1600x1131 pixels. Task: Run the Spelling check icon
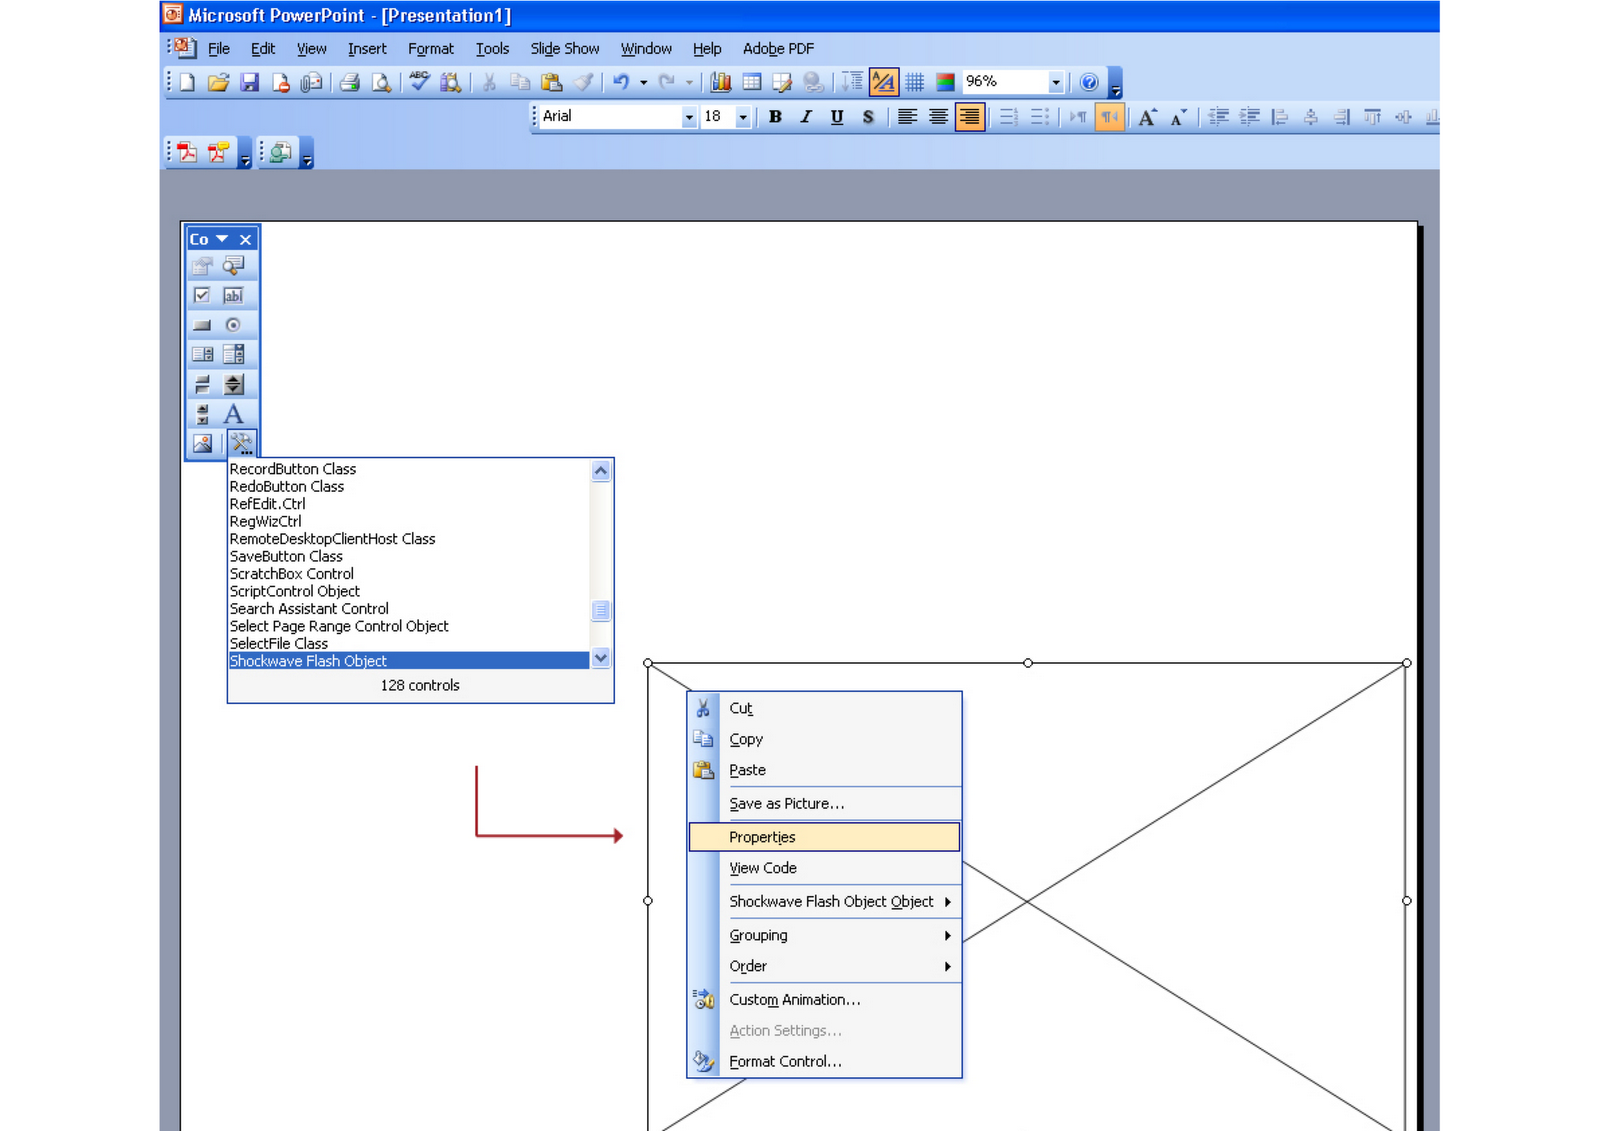419,82
